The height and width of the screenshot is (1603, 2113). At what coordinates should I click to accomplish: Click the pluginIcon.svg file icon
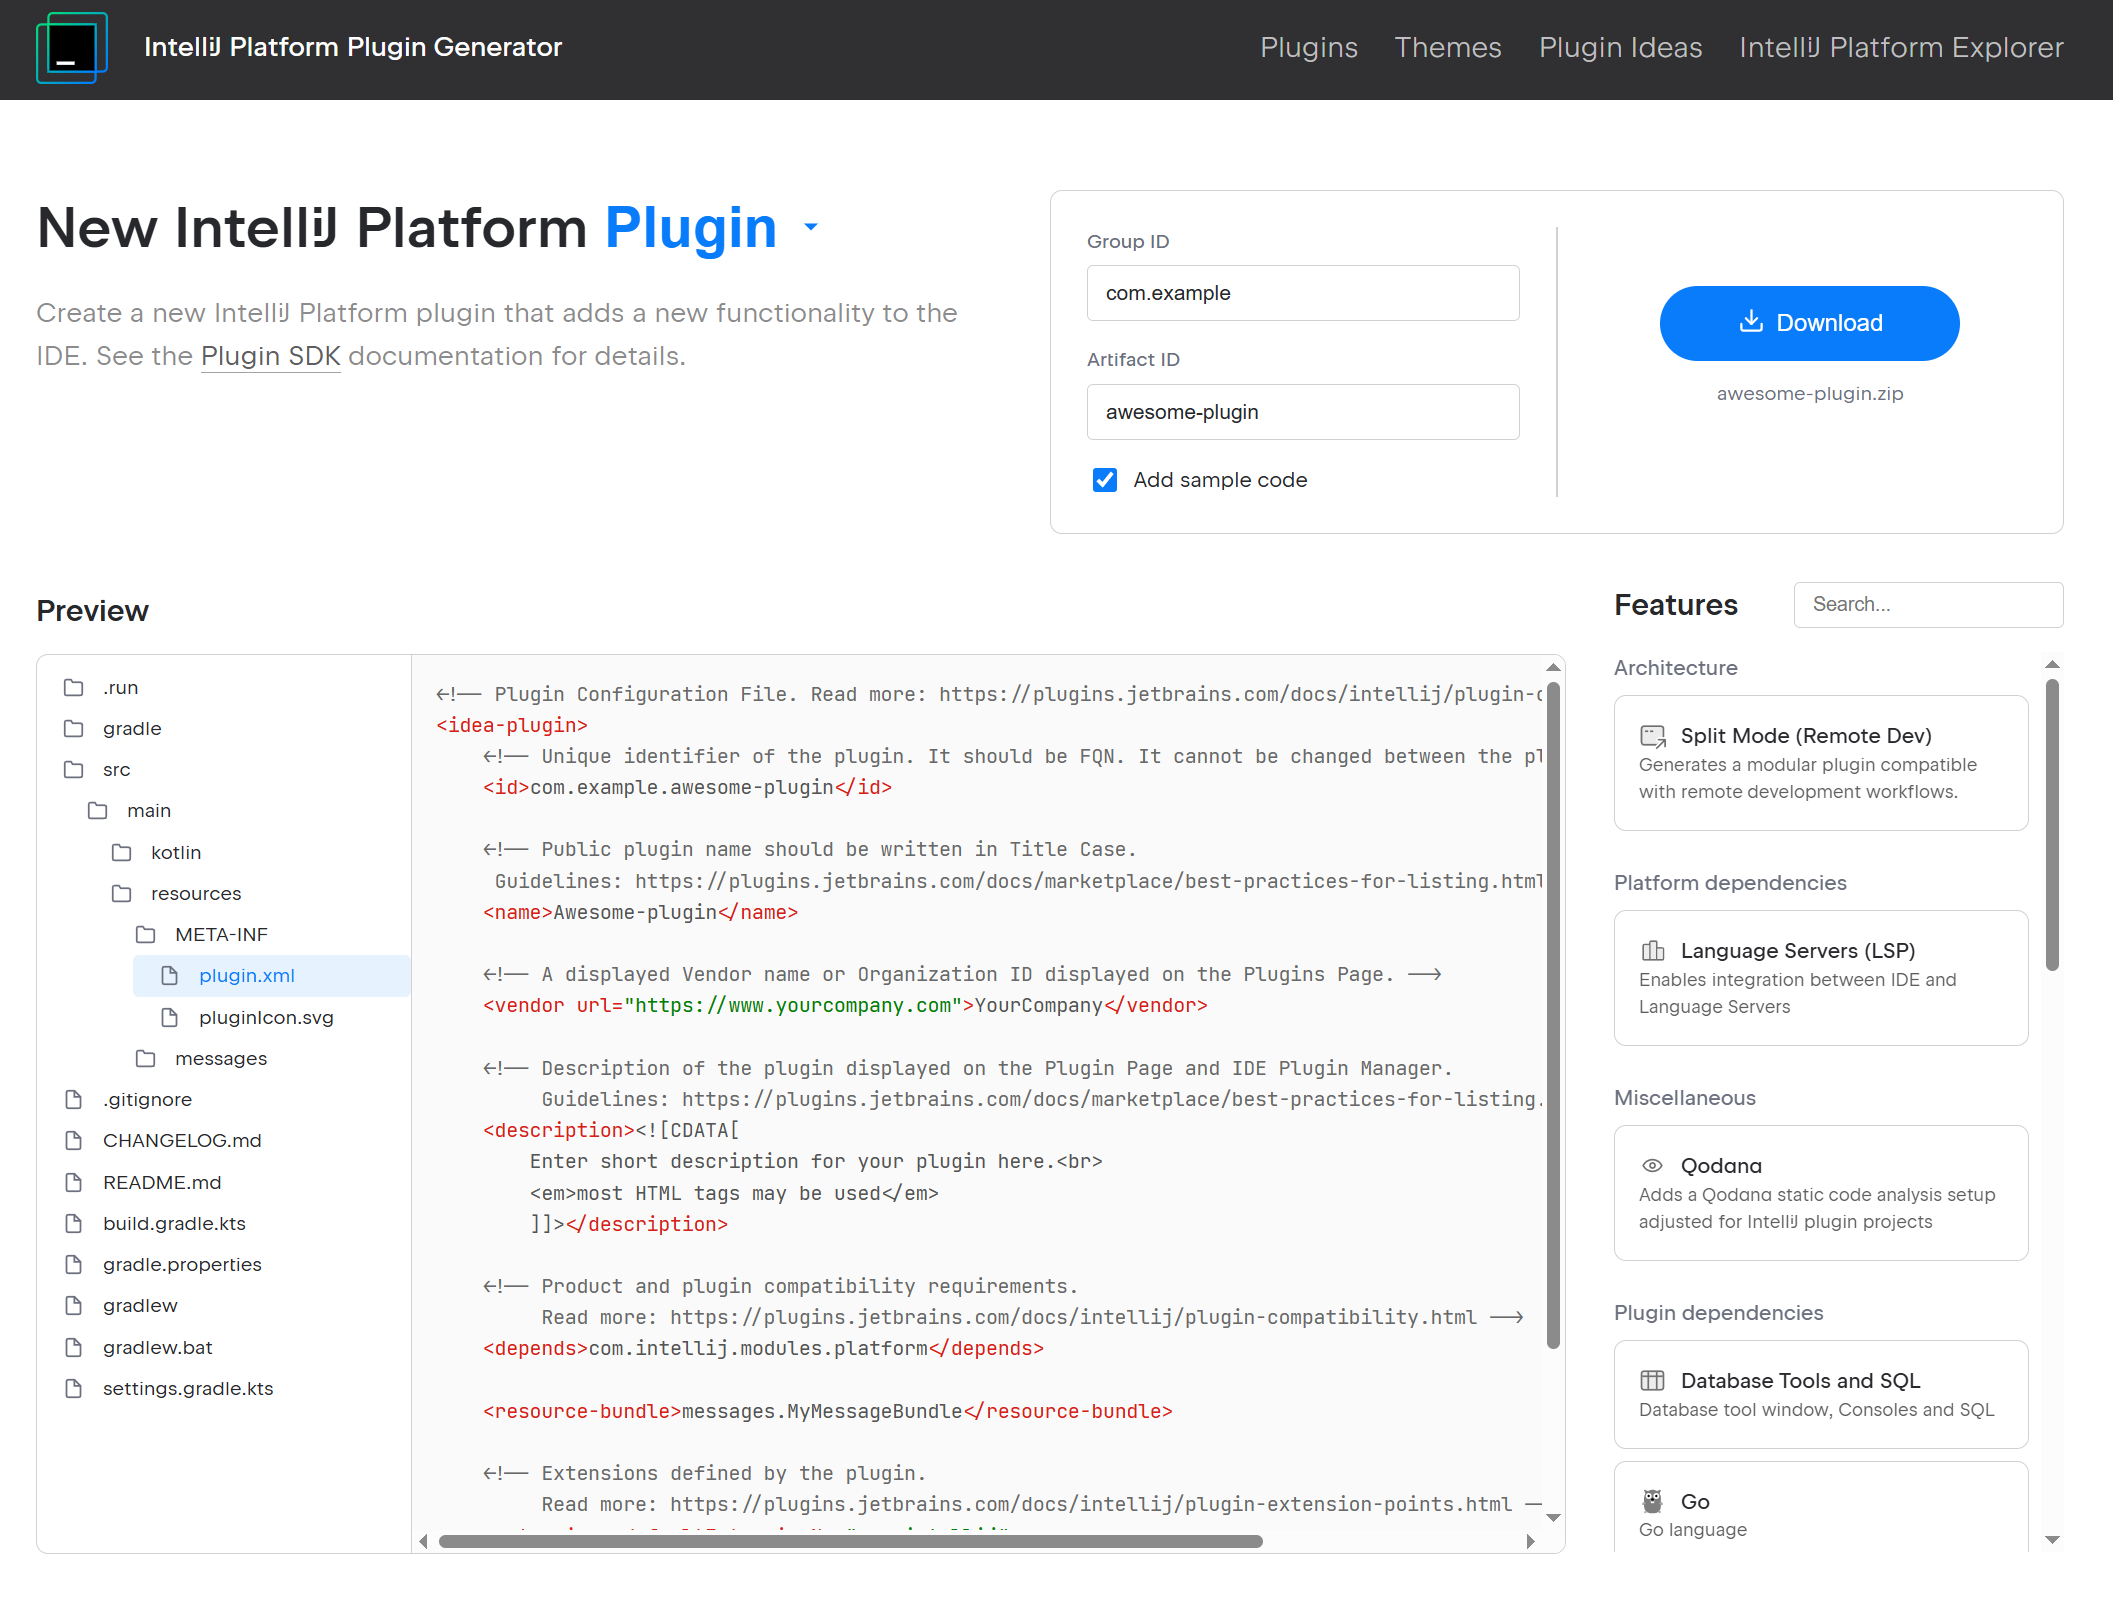tap(170, 1018)
